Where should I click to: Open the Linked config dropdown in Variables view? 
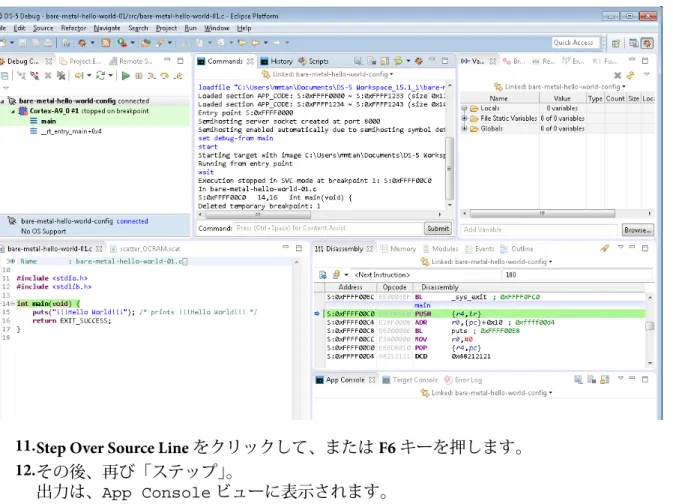coord(624,87)
